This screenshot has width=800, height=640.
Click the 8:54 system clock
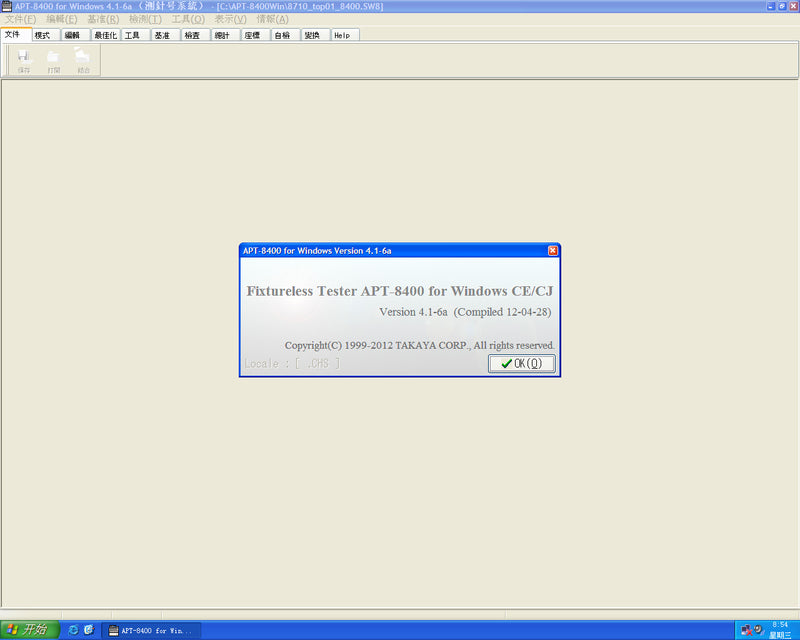coord(780,625)
